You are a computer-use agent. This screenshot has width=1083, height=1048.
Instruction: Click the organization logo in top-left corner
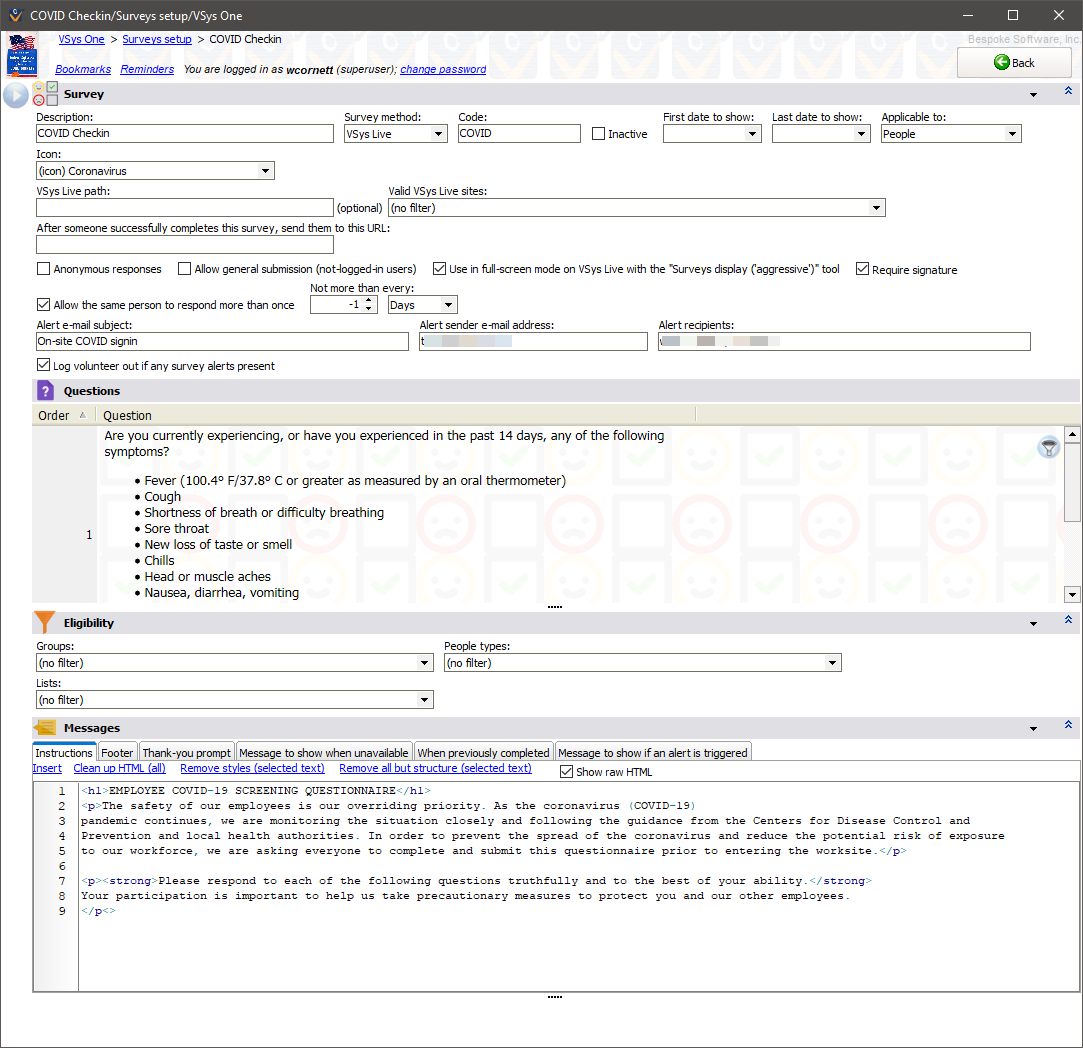pos(22,56)
